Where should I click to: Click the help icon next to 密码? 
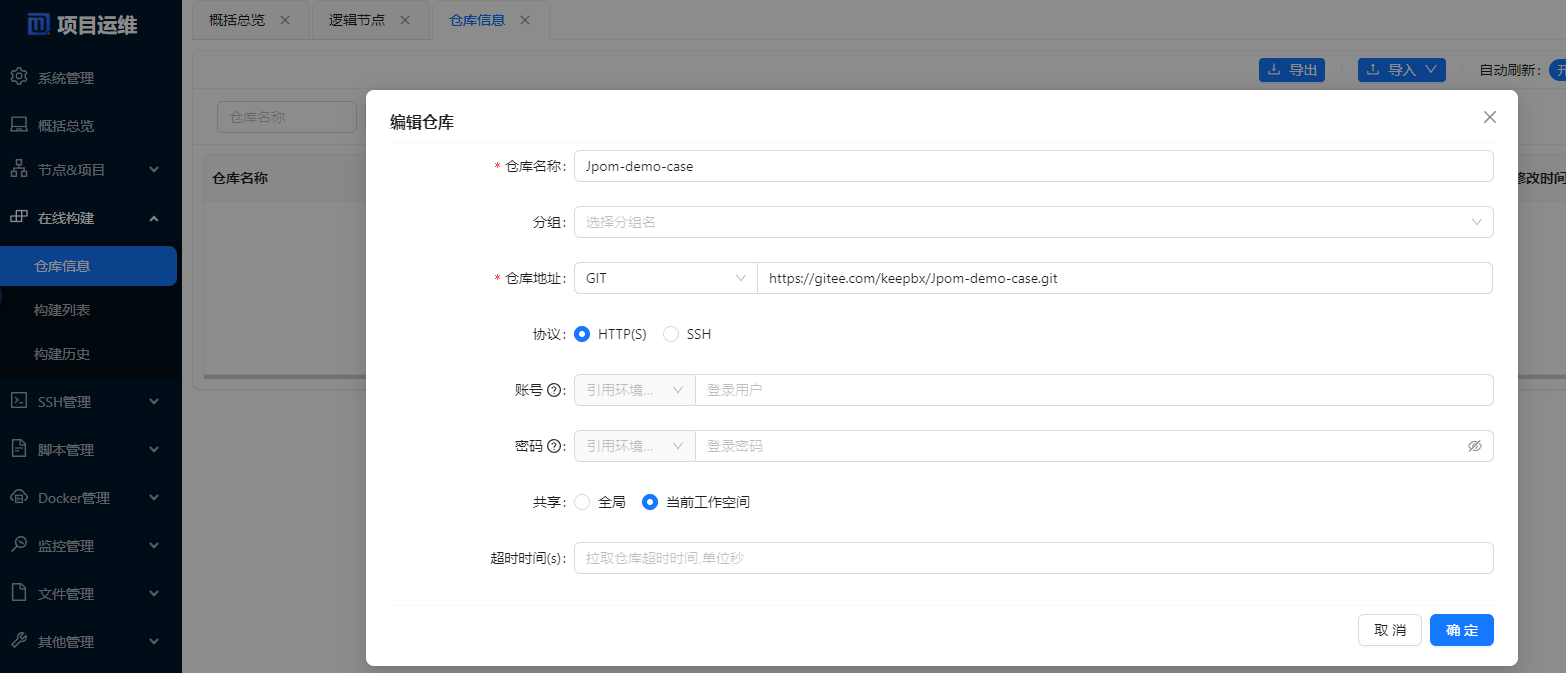pos(554,446)
